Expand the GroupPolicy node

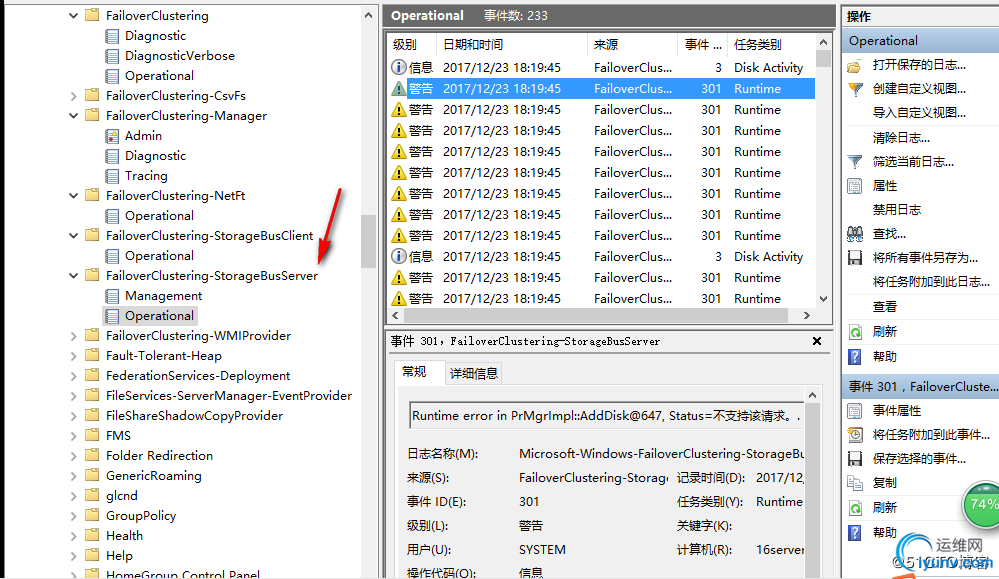point(73,515)
